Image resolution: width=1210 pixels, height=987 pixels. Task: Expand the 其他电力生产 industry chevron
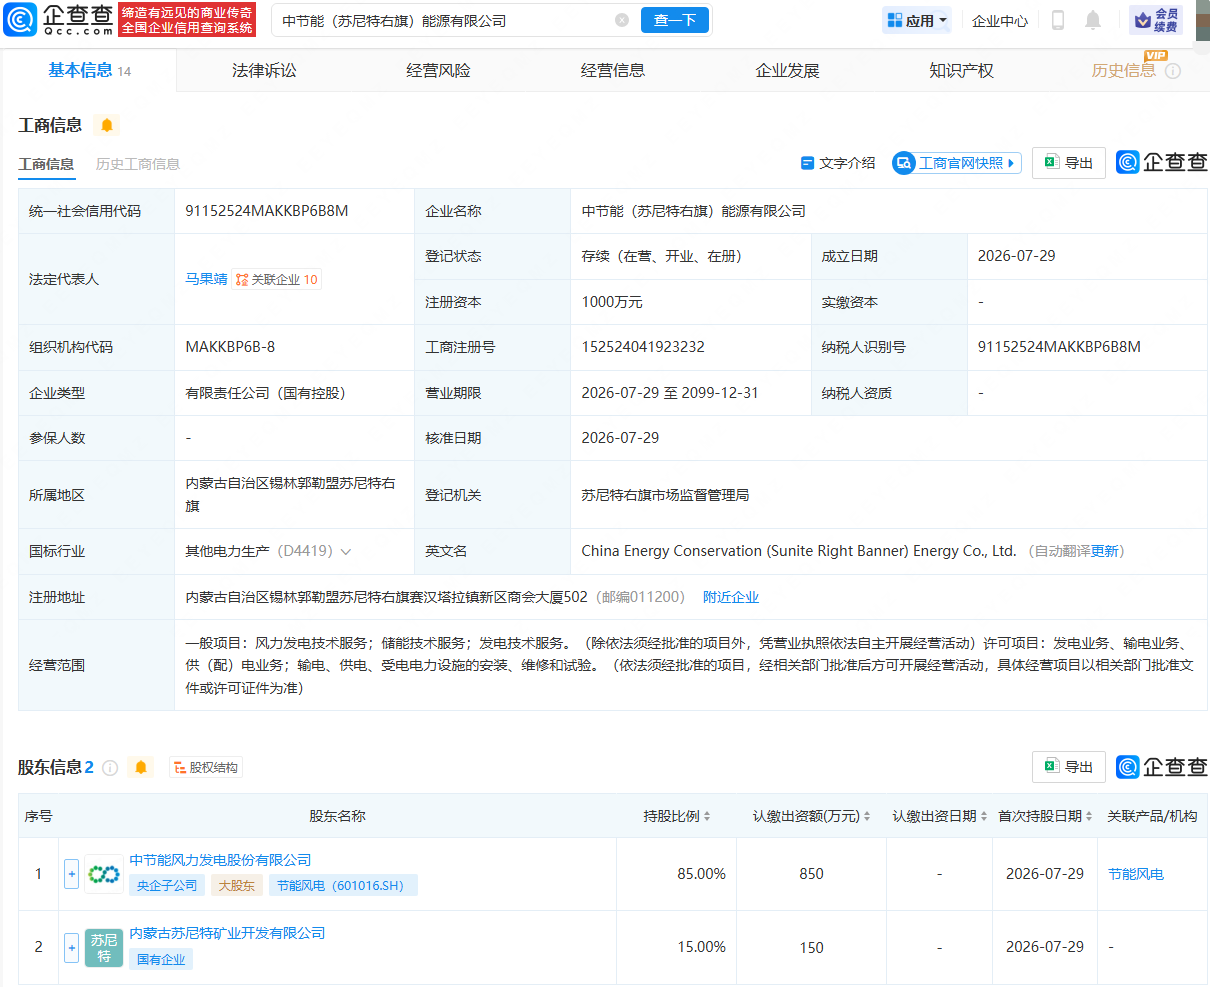coord(346,552)
